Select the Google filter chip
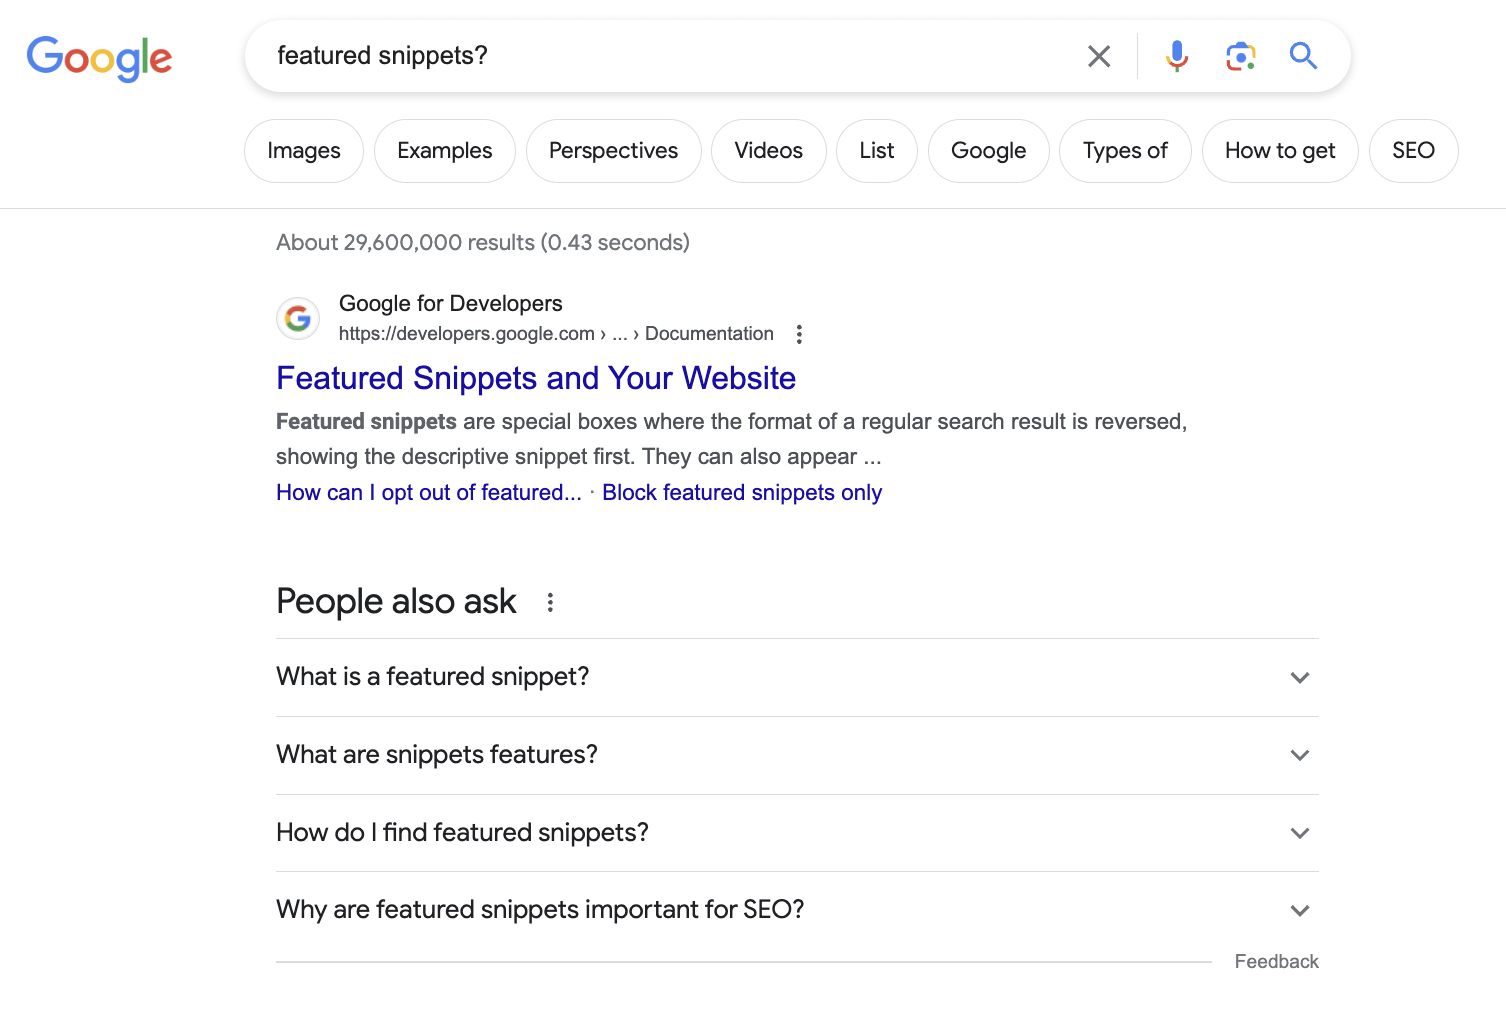Image resolution: width=1506 pixels, height=1026 pixels. click(989, 151)
